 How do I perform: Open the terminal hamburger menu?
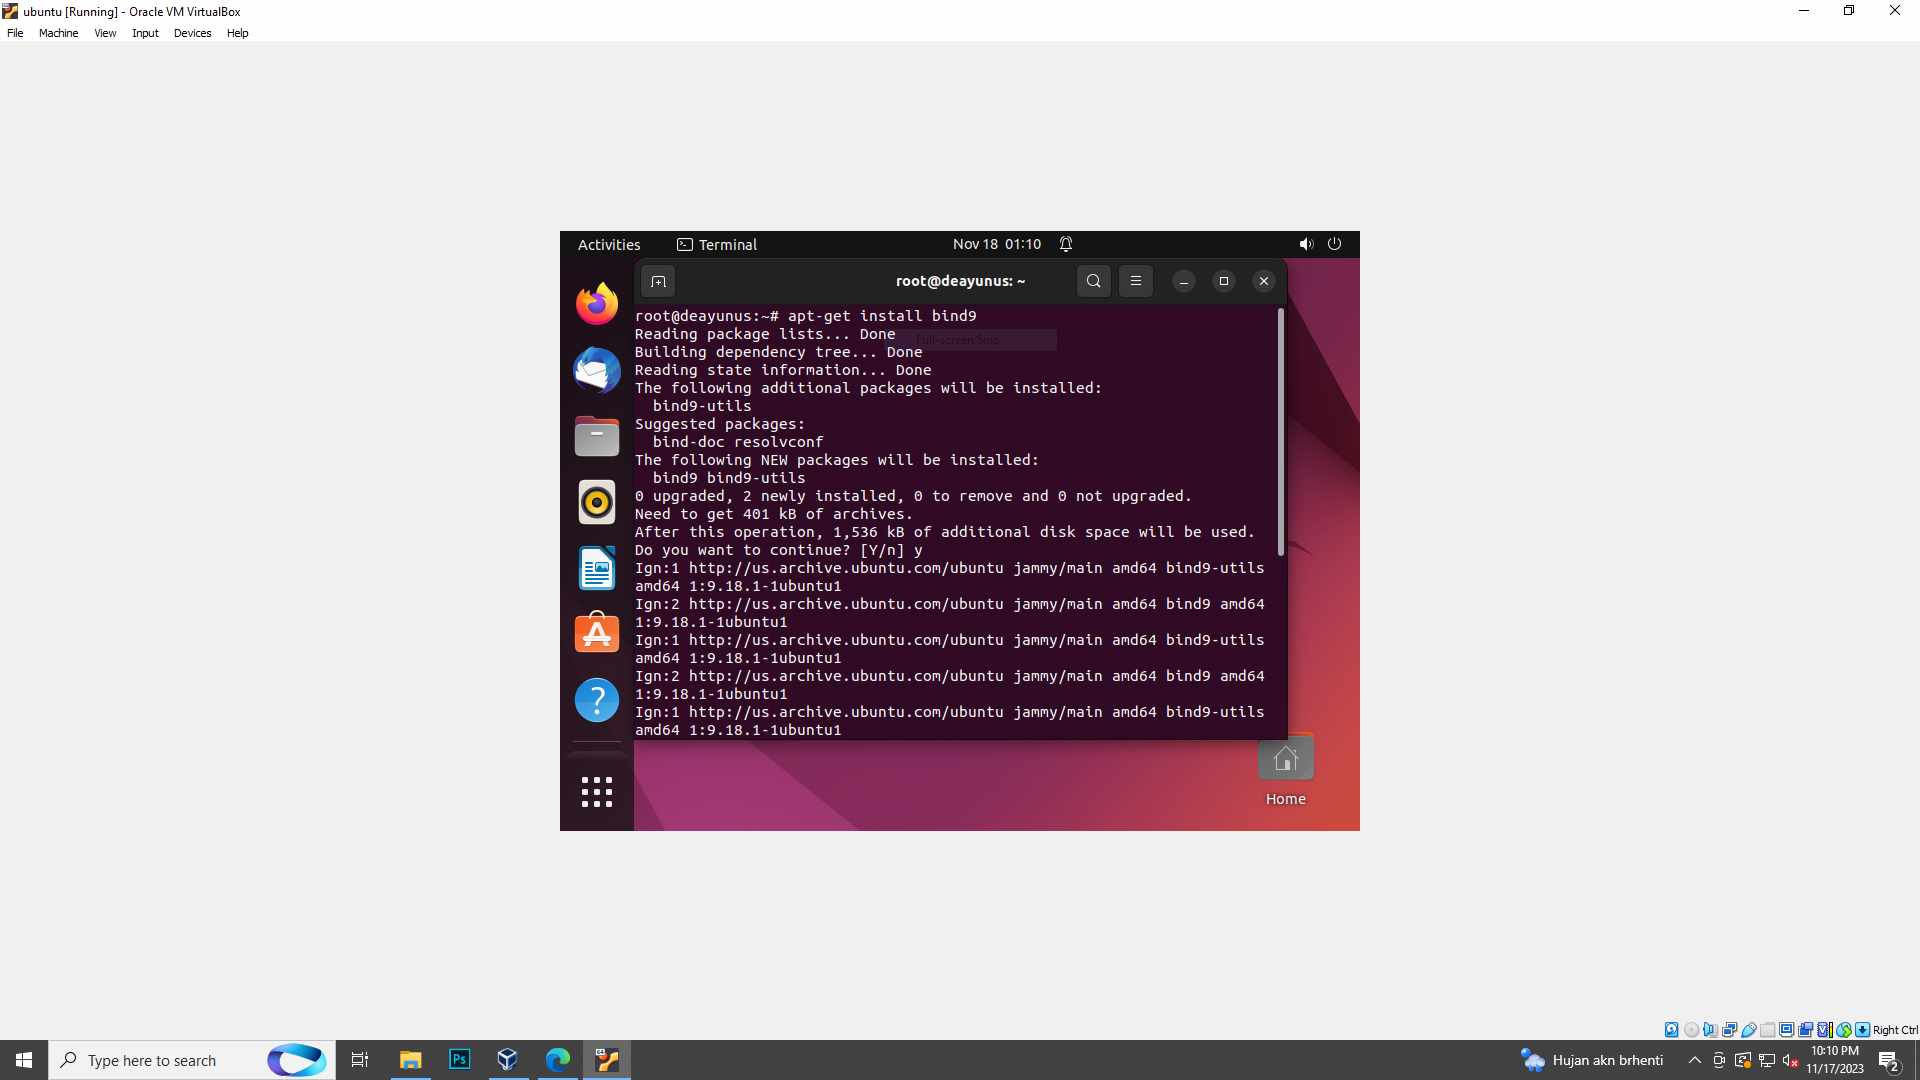1136,281
